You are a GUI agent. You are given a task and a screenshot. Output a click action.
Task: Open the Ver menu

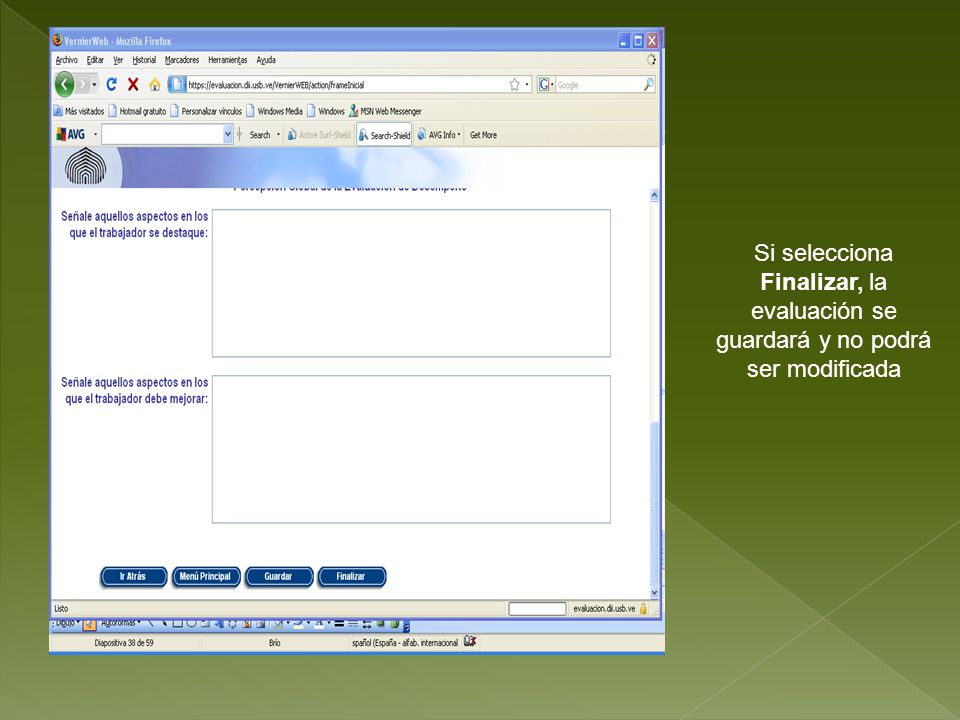[118, 60]
